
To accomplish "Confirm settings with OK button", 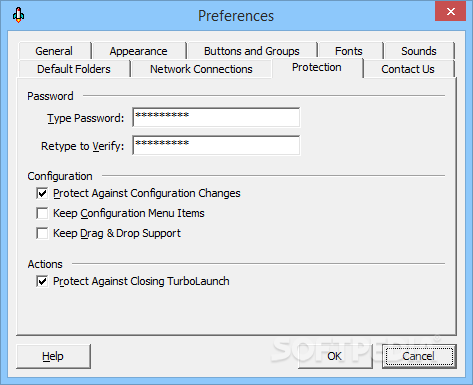I will pyautogui.click(x=335, y=356).
